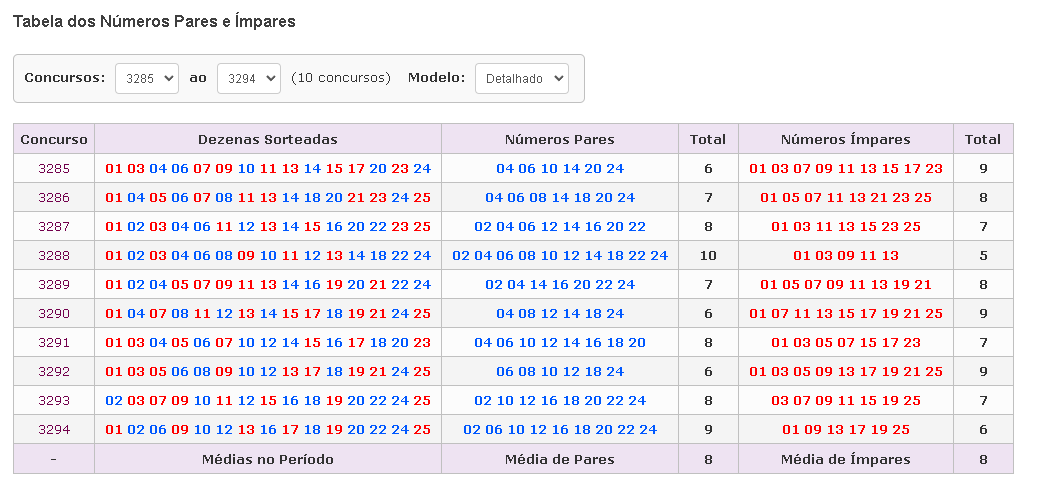Click the Média de Ímpares cell

pos(846,459)
